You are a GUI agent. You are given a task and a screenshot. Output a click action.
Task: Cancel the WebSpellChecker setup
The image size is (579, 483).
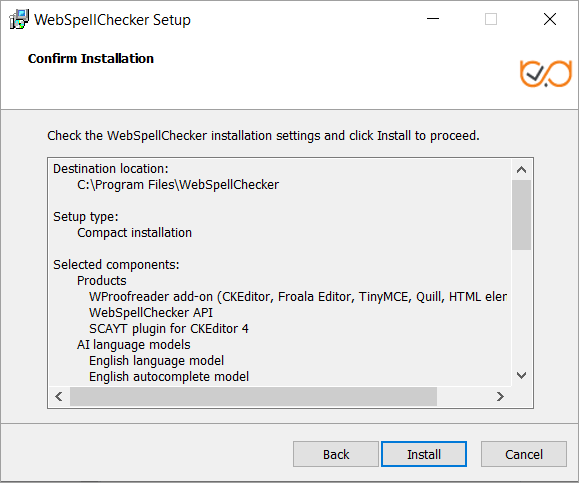pyautogui.click(x=524, y=454)
